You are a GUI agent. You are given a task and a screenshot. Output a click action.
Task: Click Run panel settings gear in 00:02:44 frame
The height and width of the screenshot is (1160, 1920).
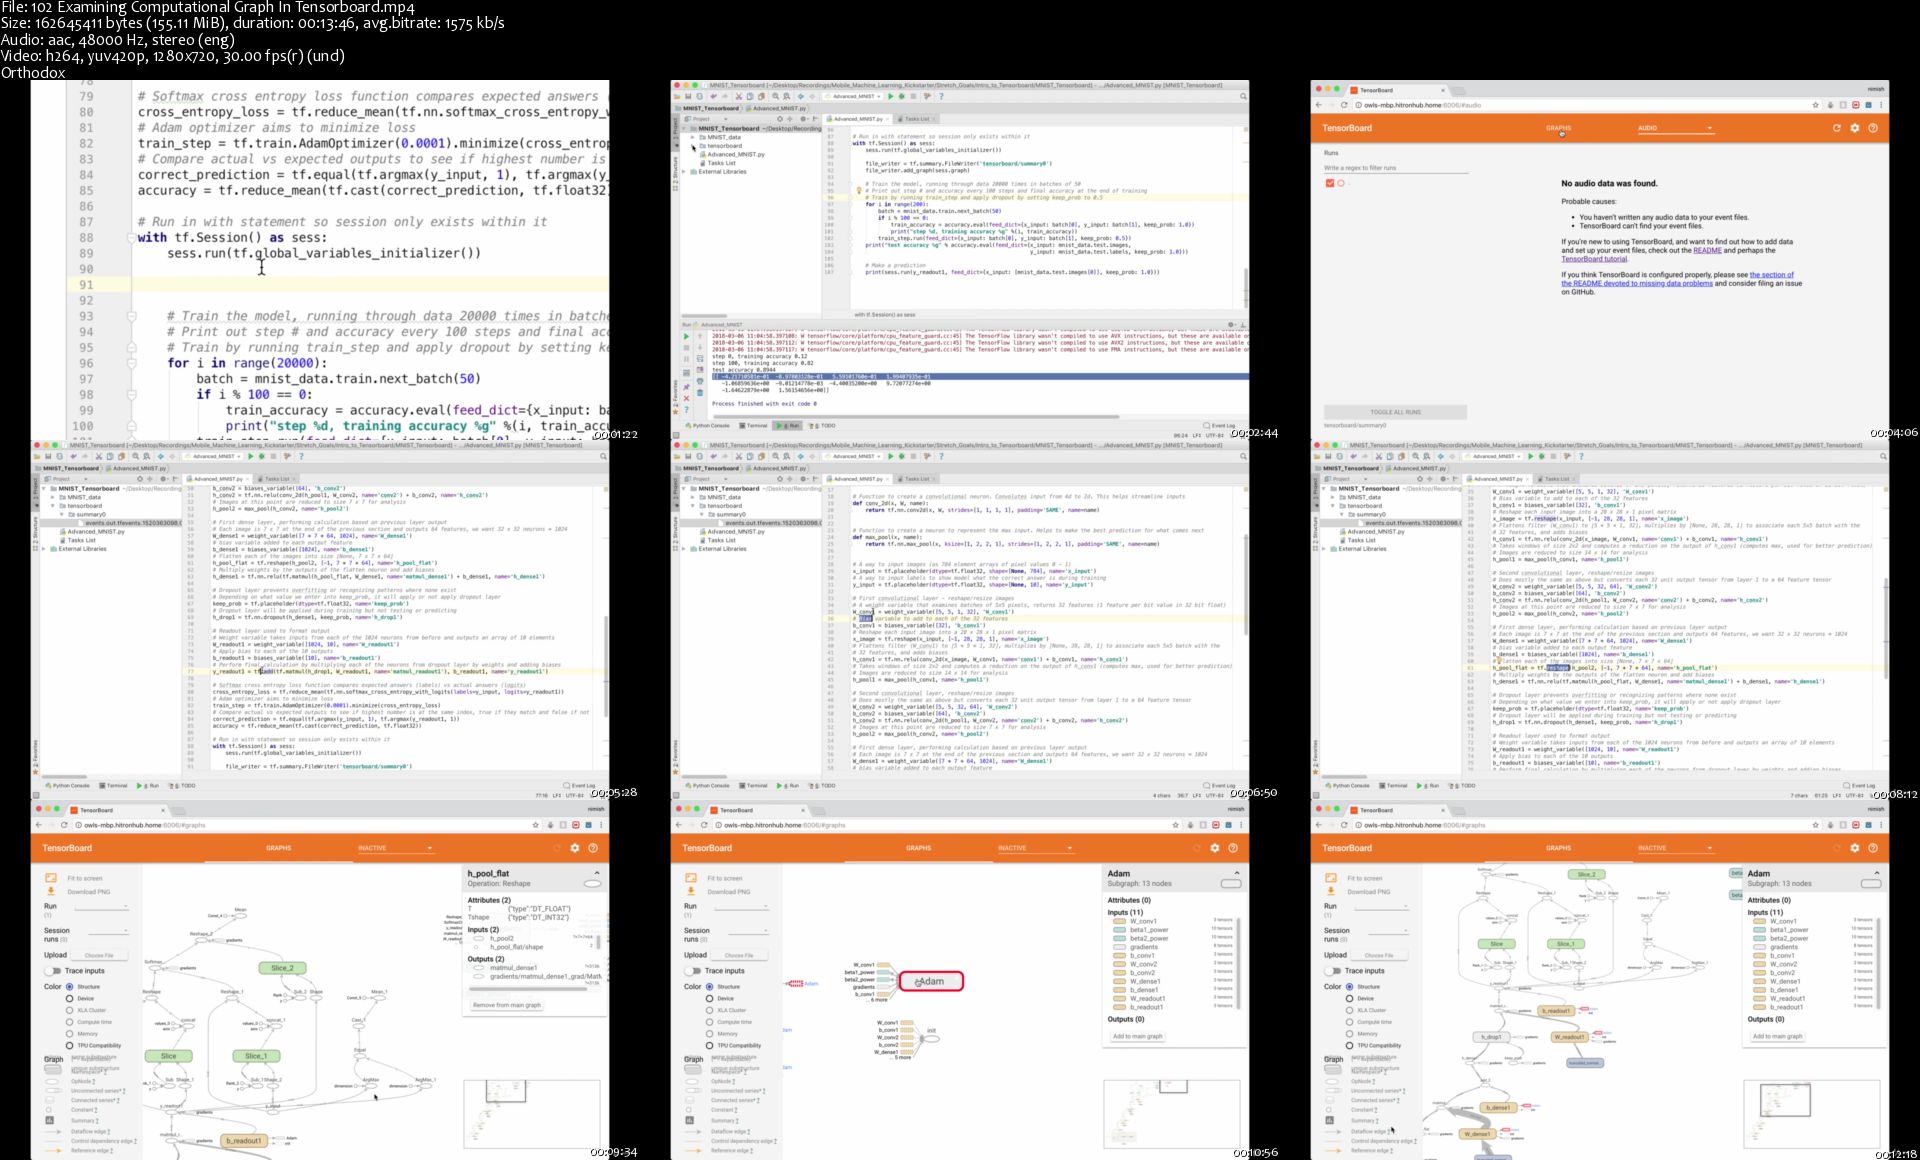[x=1231, y=325]
